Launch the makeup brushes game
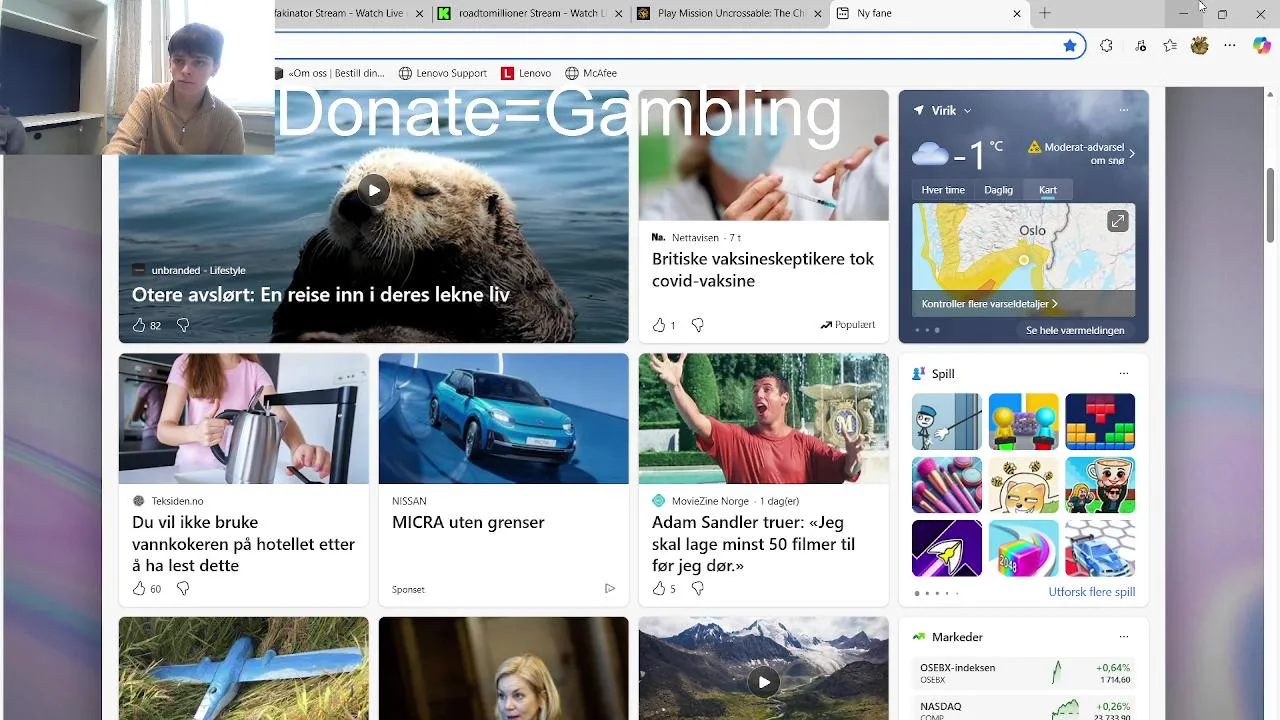The width and height of the screenshot is (1280, 720). 947,485
